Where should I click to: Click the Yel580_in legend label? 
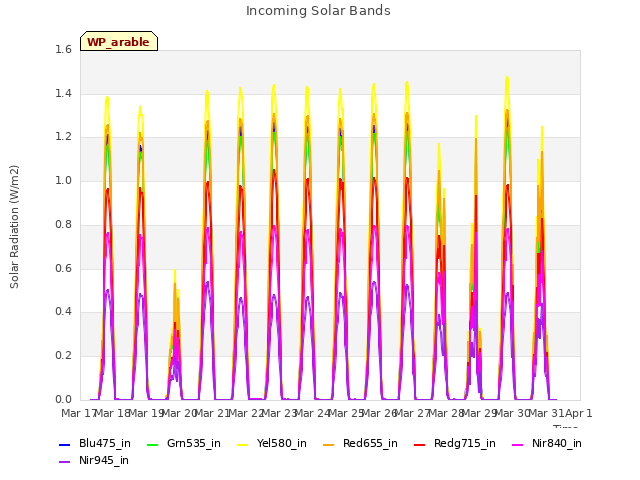click(282, 443)
